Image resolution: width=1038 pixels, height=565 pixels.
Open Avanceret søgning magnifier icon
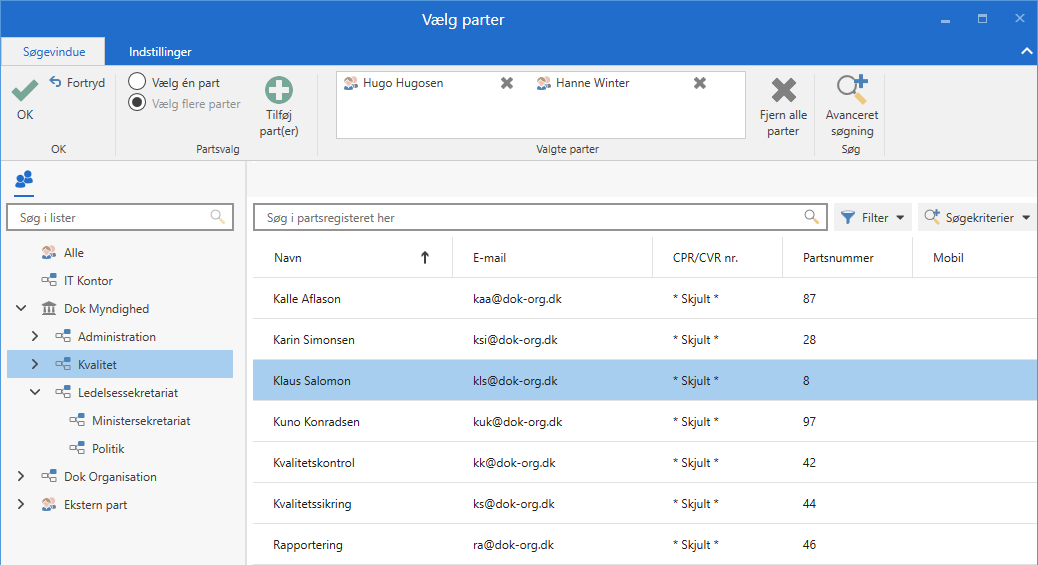[852, 90]
